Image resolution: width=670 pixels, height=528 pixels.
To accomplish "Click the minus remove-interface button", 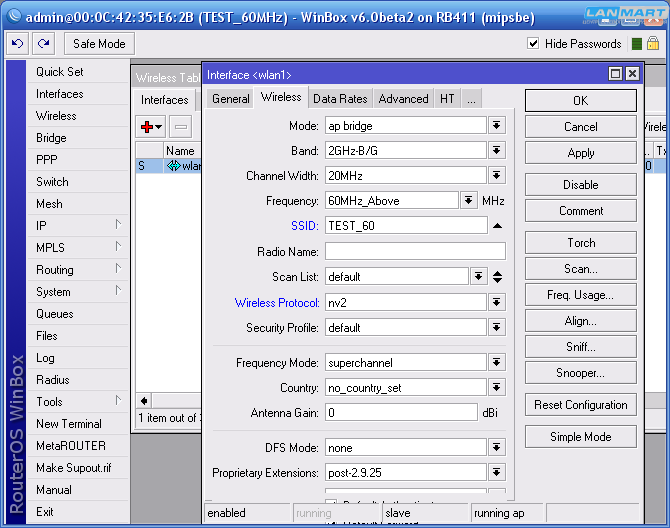I will (x=181, y=126).
